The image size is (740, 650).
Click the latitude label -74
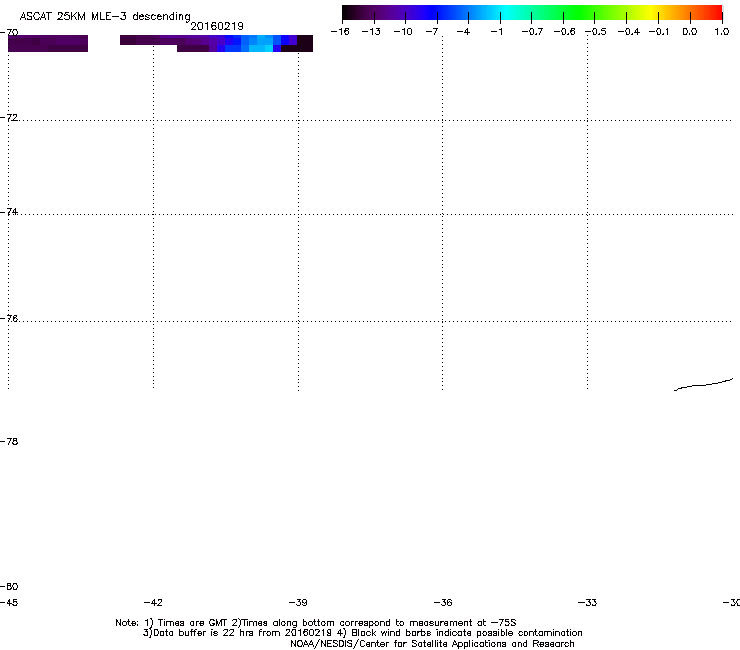[x=9, y=211]
